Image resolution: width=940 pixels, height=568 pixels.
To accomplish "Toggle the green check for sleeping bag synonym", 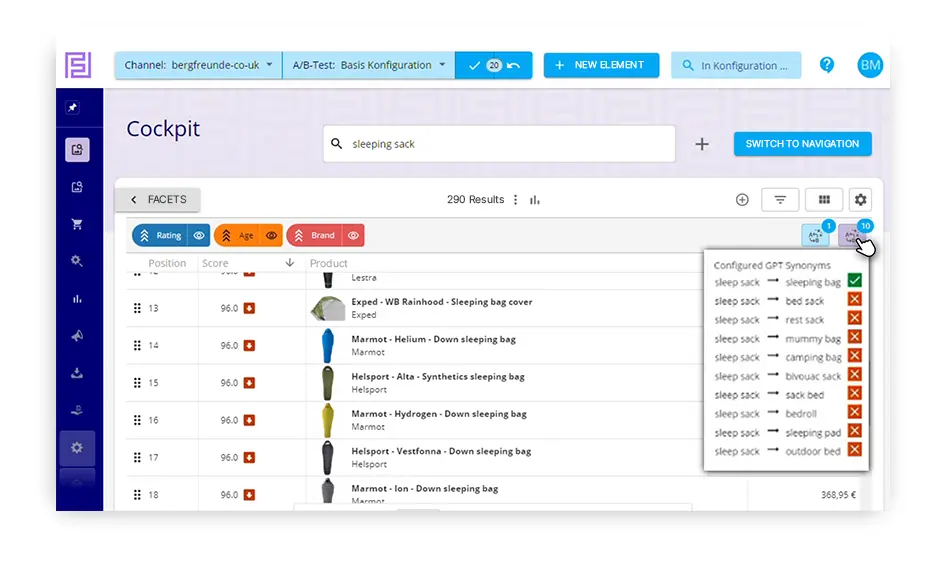I will pyautogui.click(x=855, y=280).
